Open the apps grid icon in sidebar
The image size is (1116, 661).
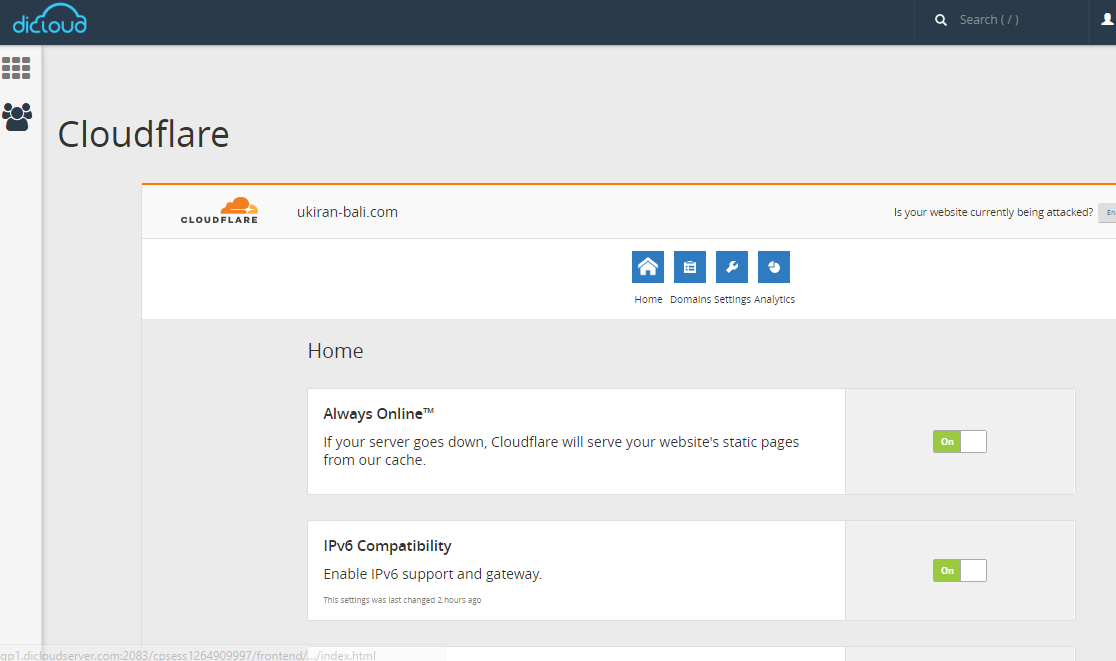(x=16, y=68)
